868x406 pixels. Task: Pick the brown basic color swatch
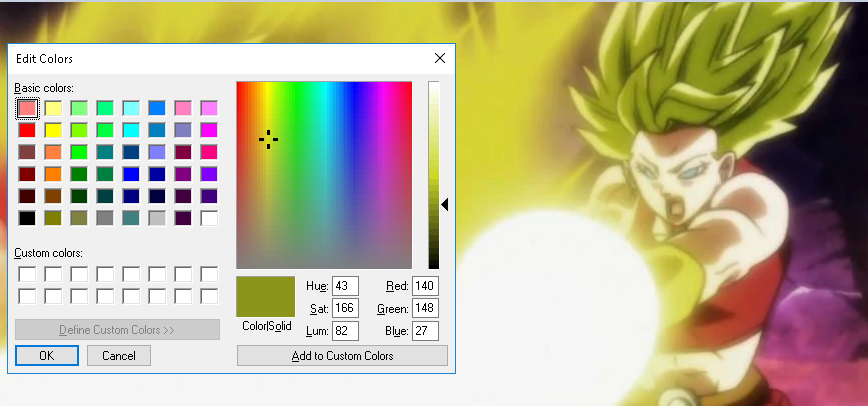[53, 196]
